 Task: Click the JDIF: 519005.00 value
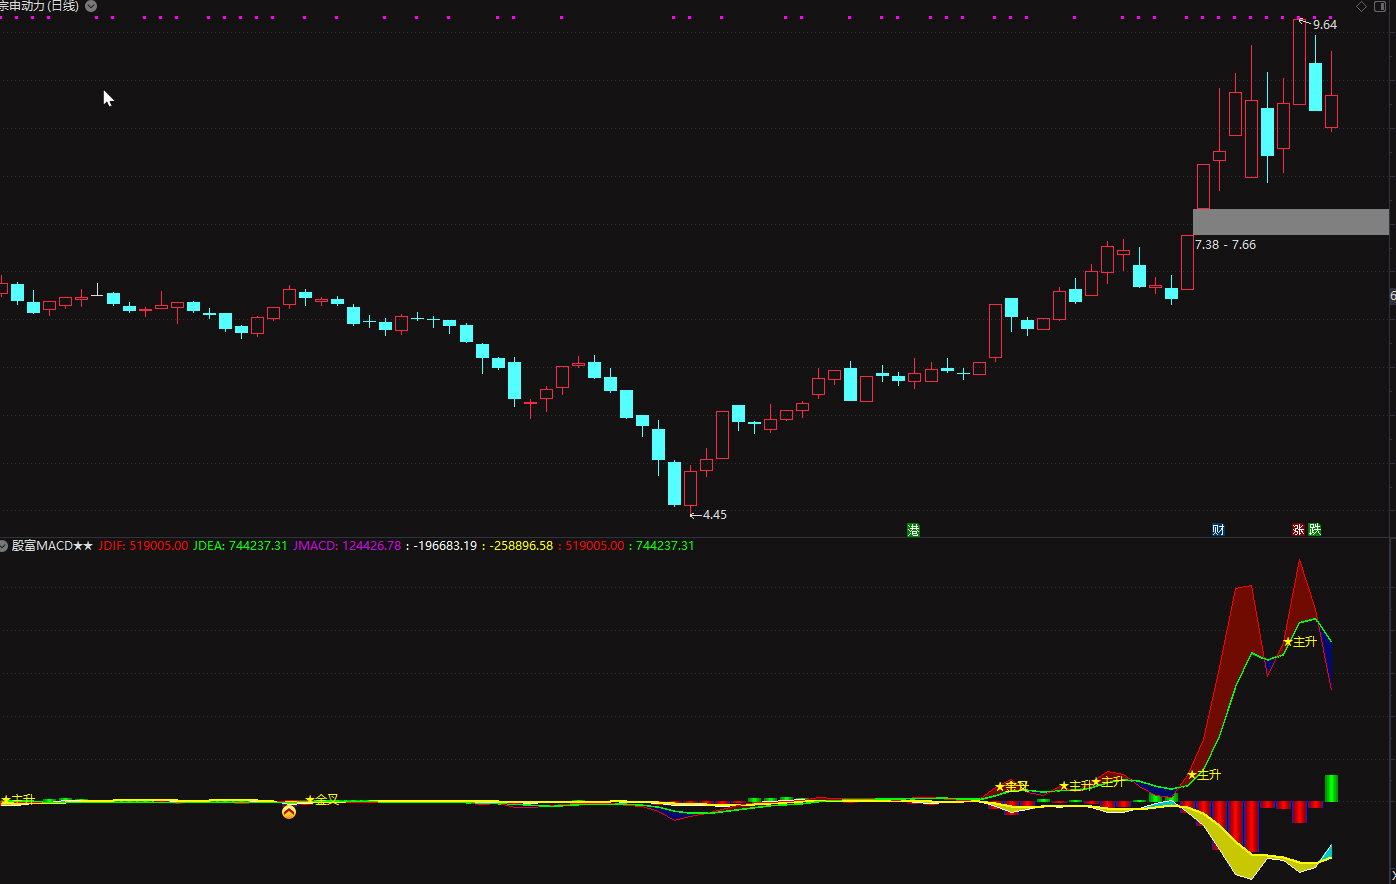143,546
